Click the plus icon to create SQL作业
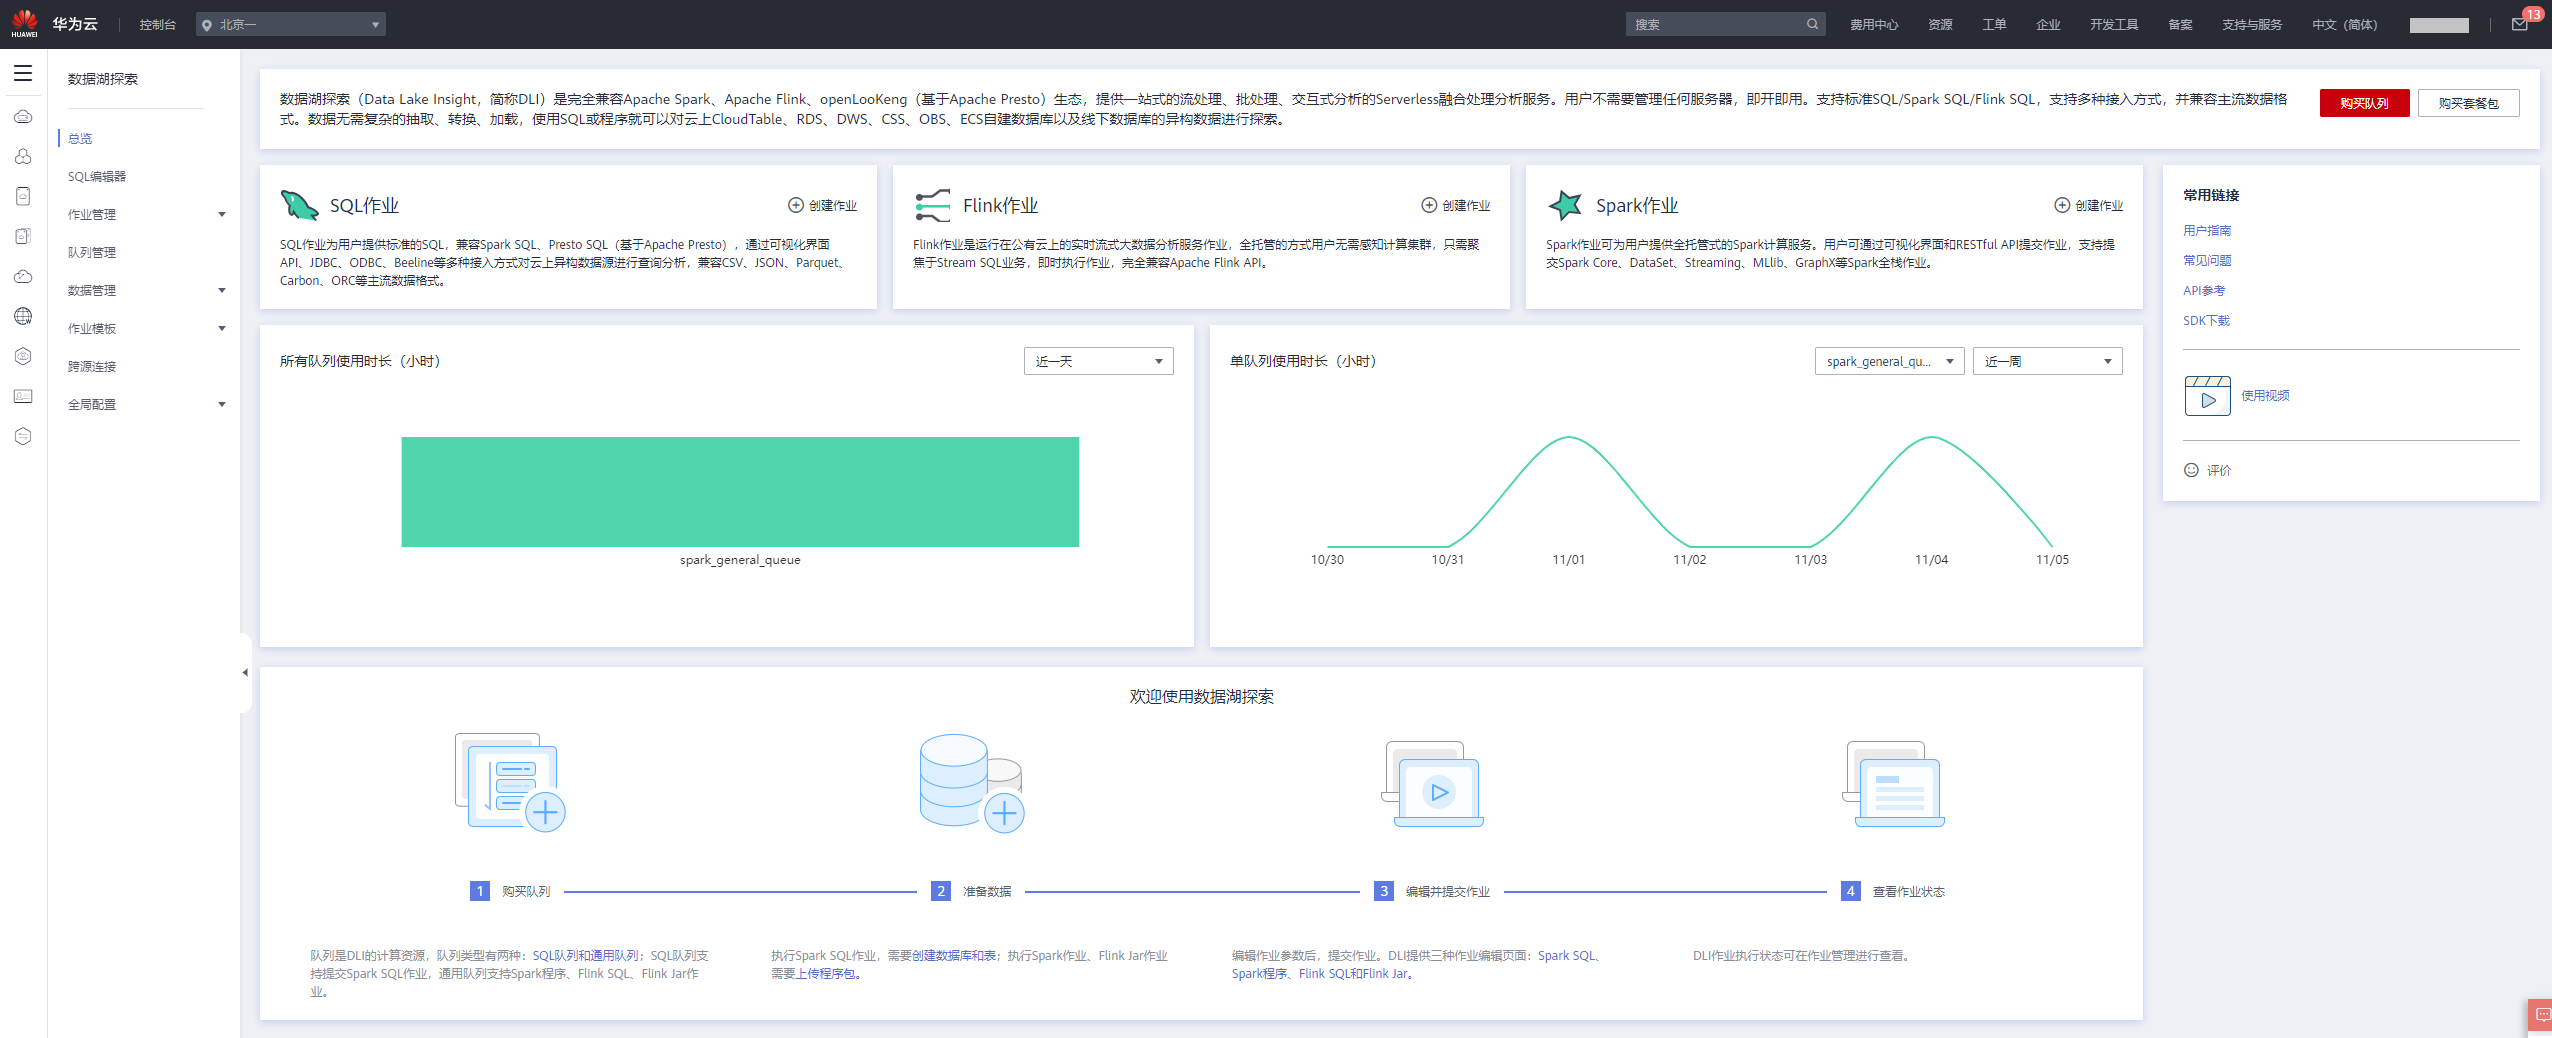Screen dimensions: 2552x1038 tap(796, 205)
